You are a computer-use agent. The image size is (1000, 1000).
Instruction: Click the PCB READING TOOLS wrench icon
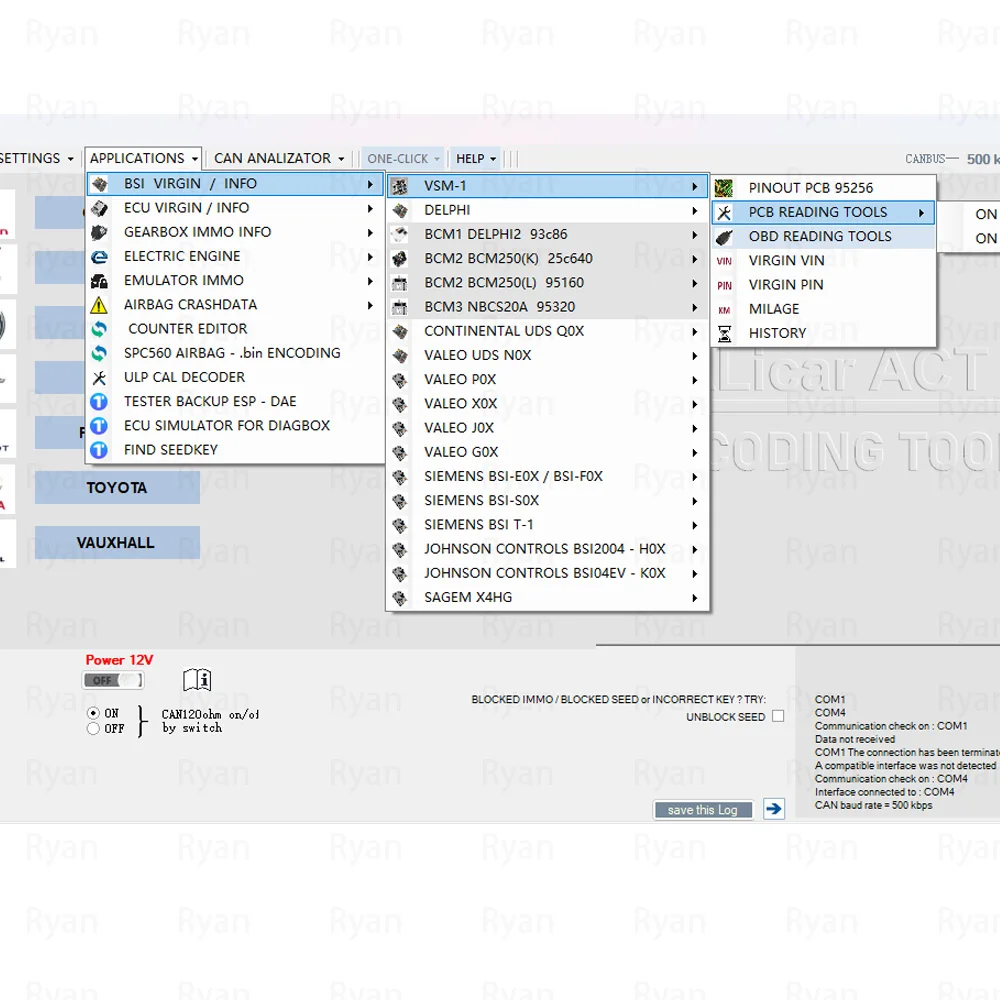(x=724, y=212)
